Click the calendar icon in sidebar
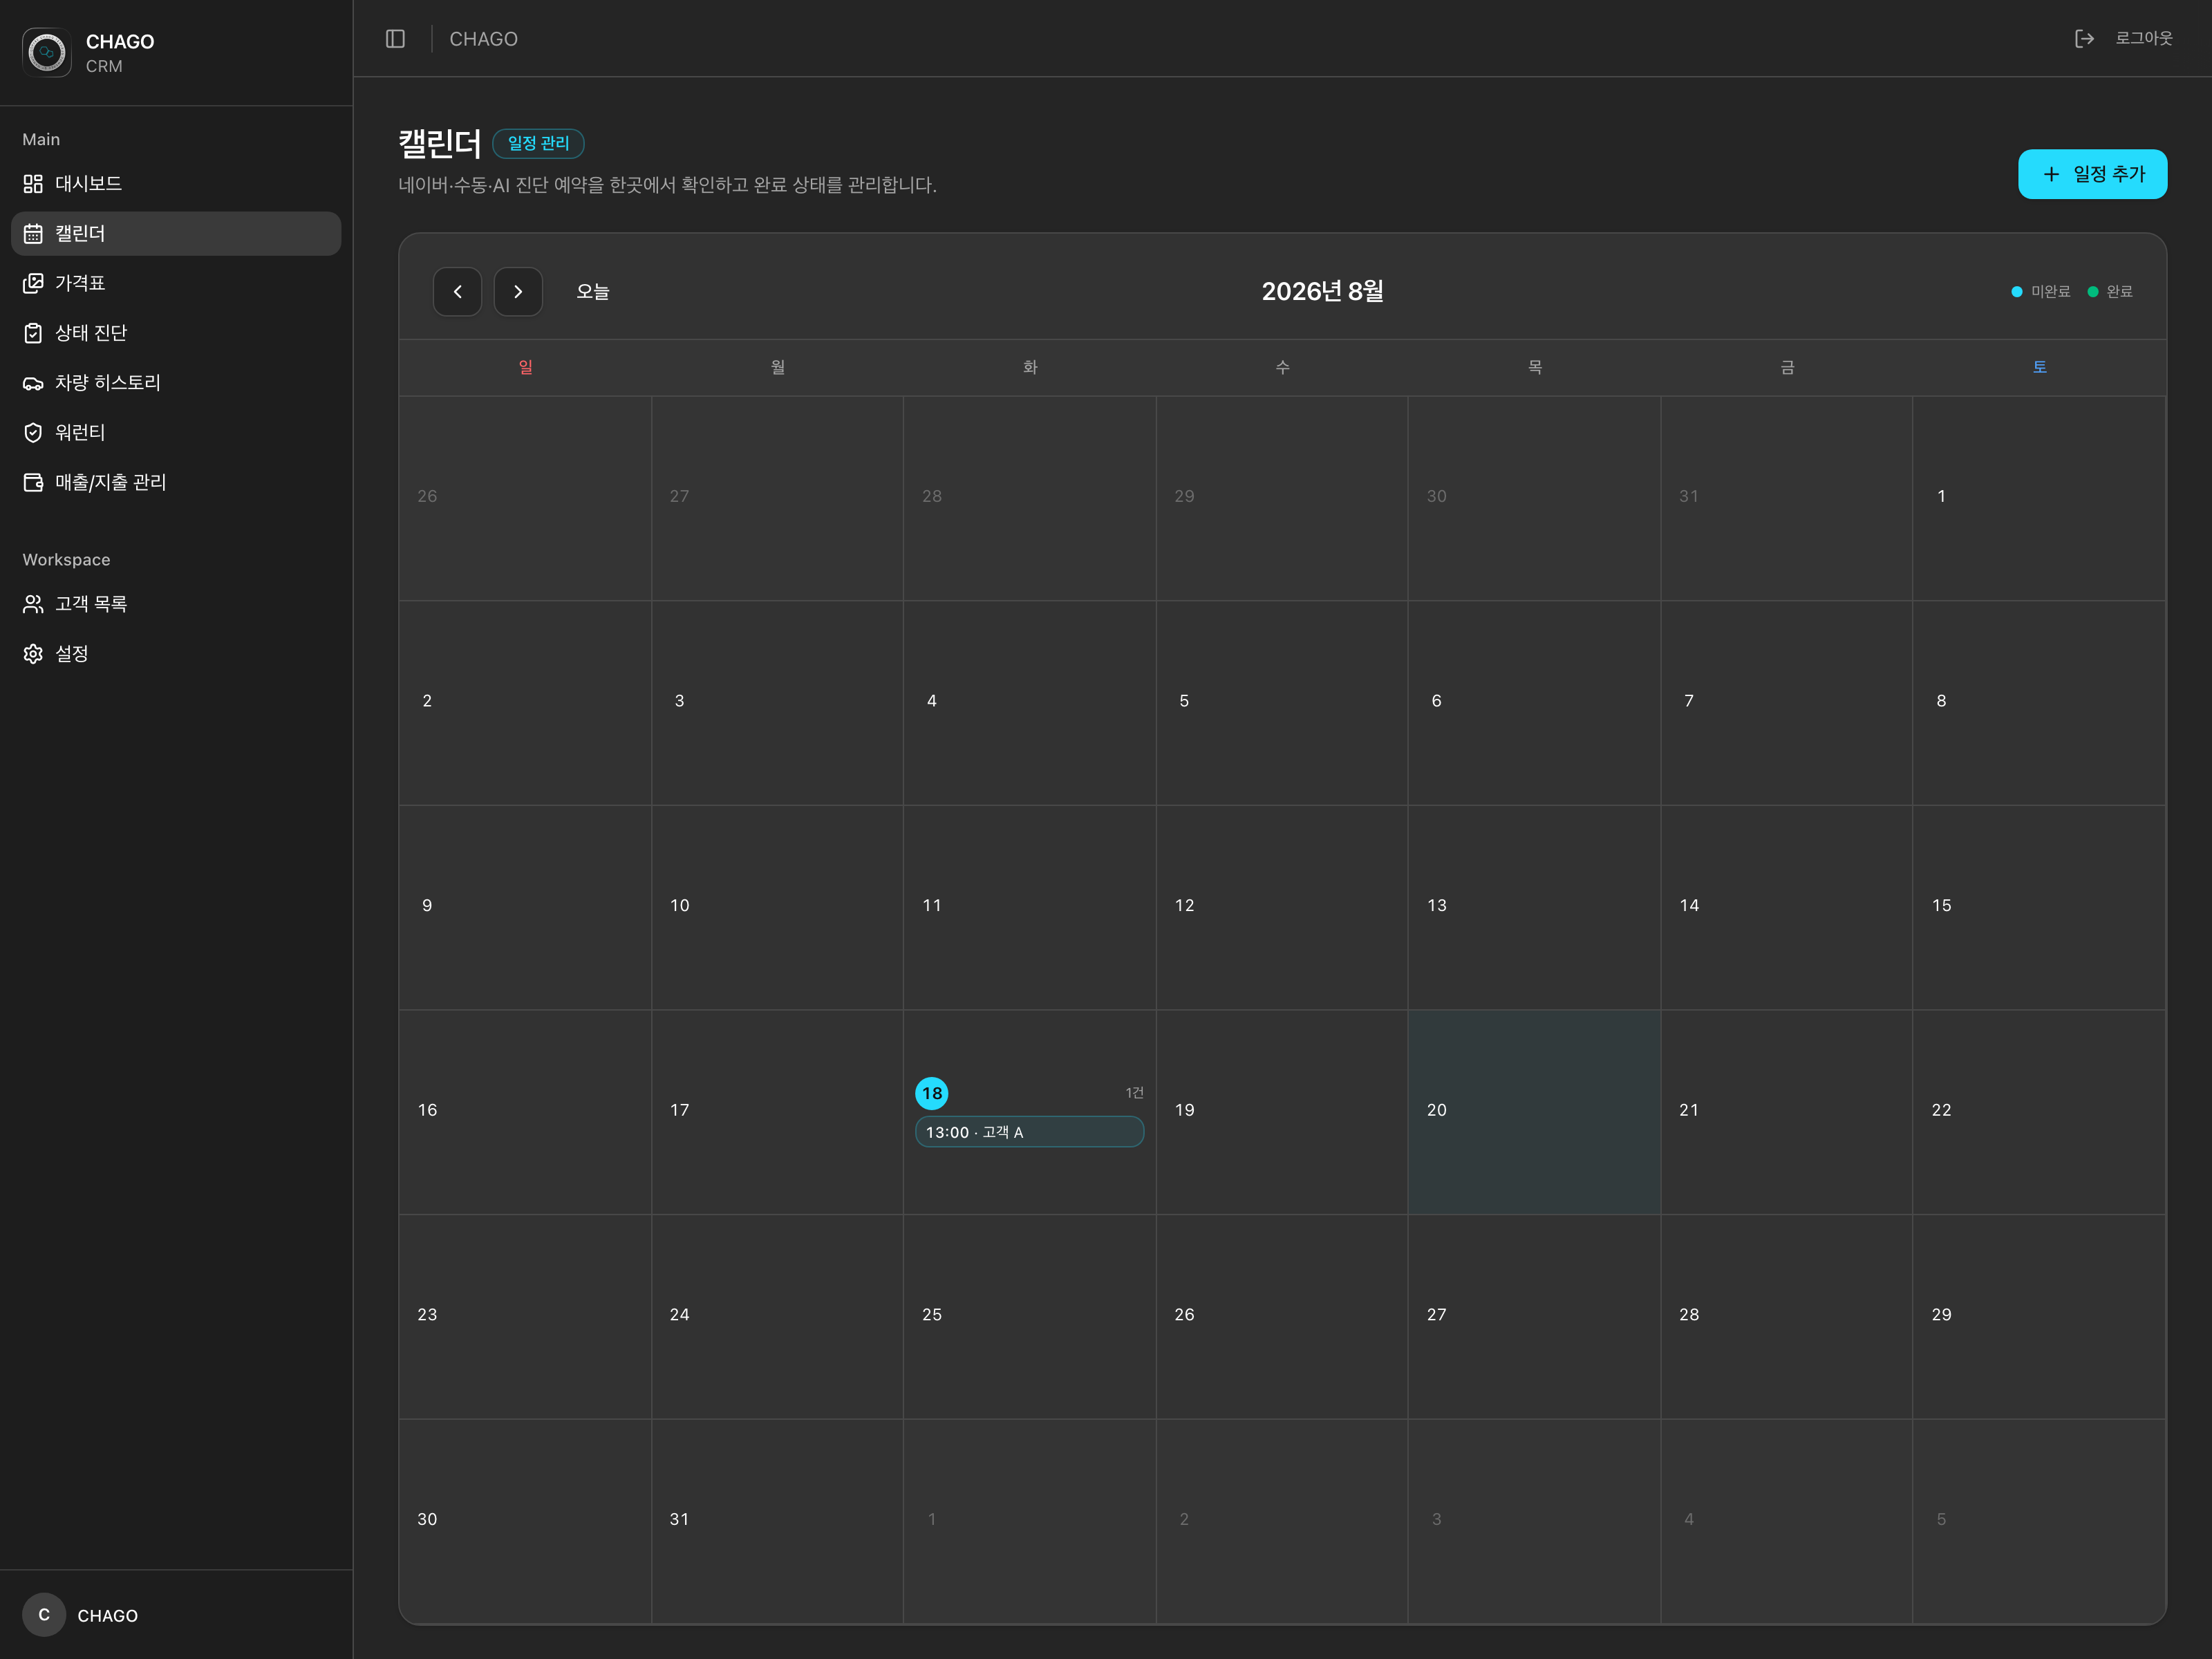This screenshot has height=1659, width=2212. pyautogui.click(x=33, y=234)
